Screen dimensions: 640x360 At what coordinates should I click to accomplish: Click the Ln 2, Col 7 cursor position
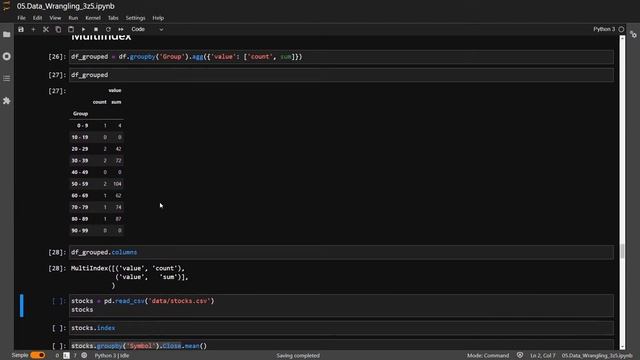543,356
